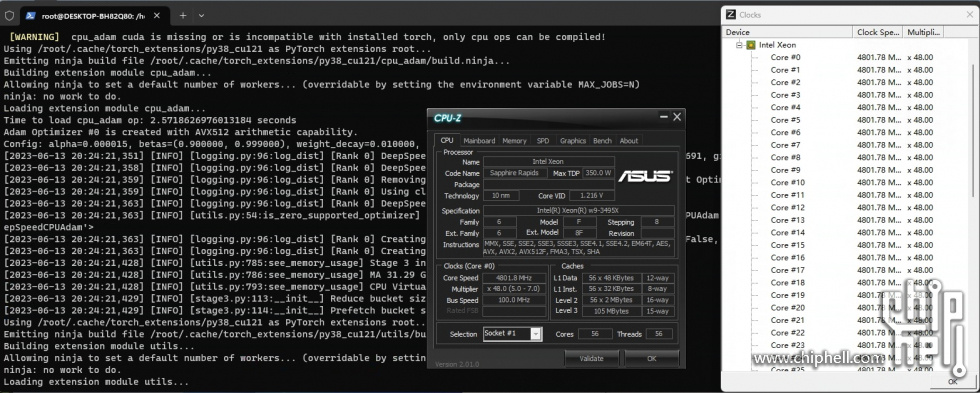Viewport: 980px width, 393px height.
Task: Click the Intel Xeon processor chip icon
Action: pyautogui.click(x=751, y=45)
